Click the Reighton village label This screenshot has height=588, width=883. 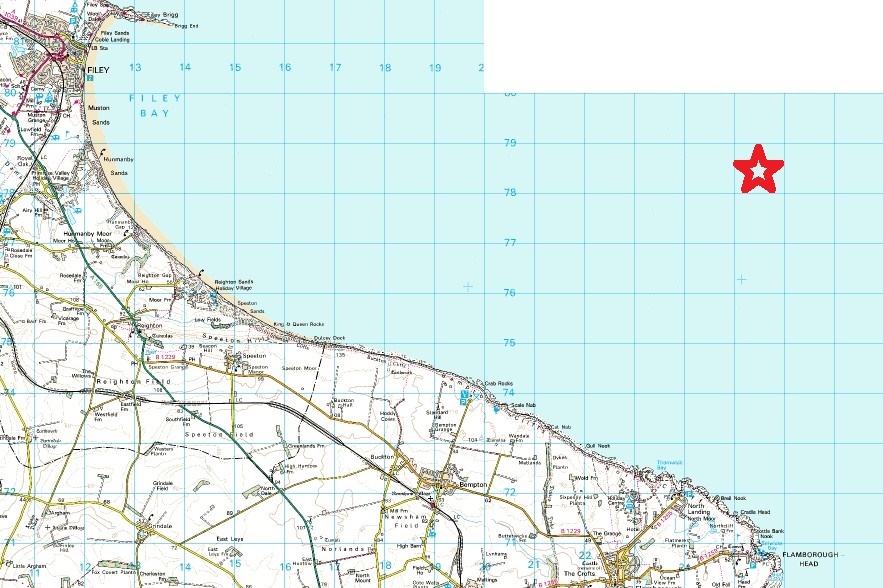click(x=149, y=326)
